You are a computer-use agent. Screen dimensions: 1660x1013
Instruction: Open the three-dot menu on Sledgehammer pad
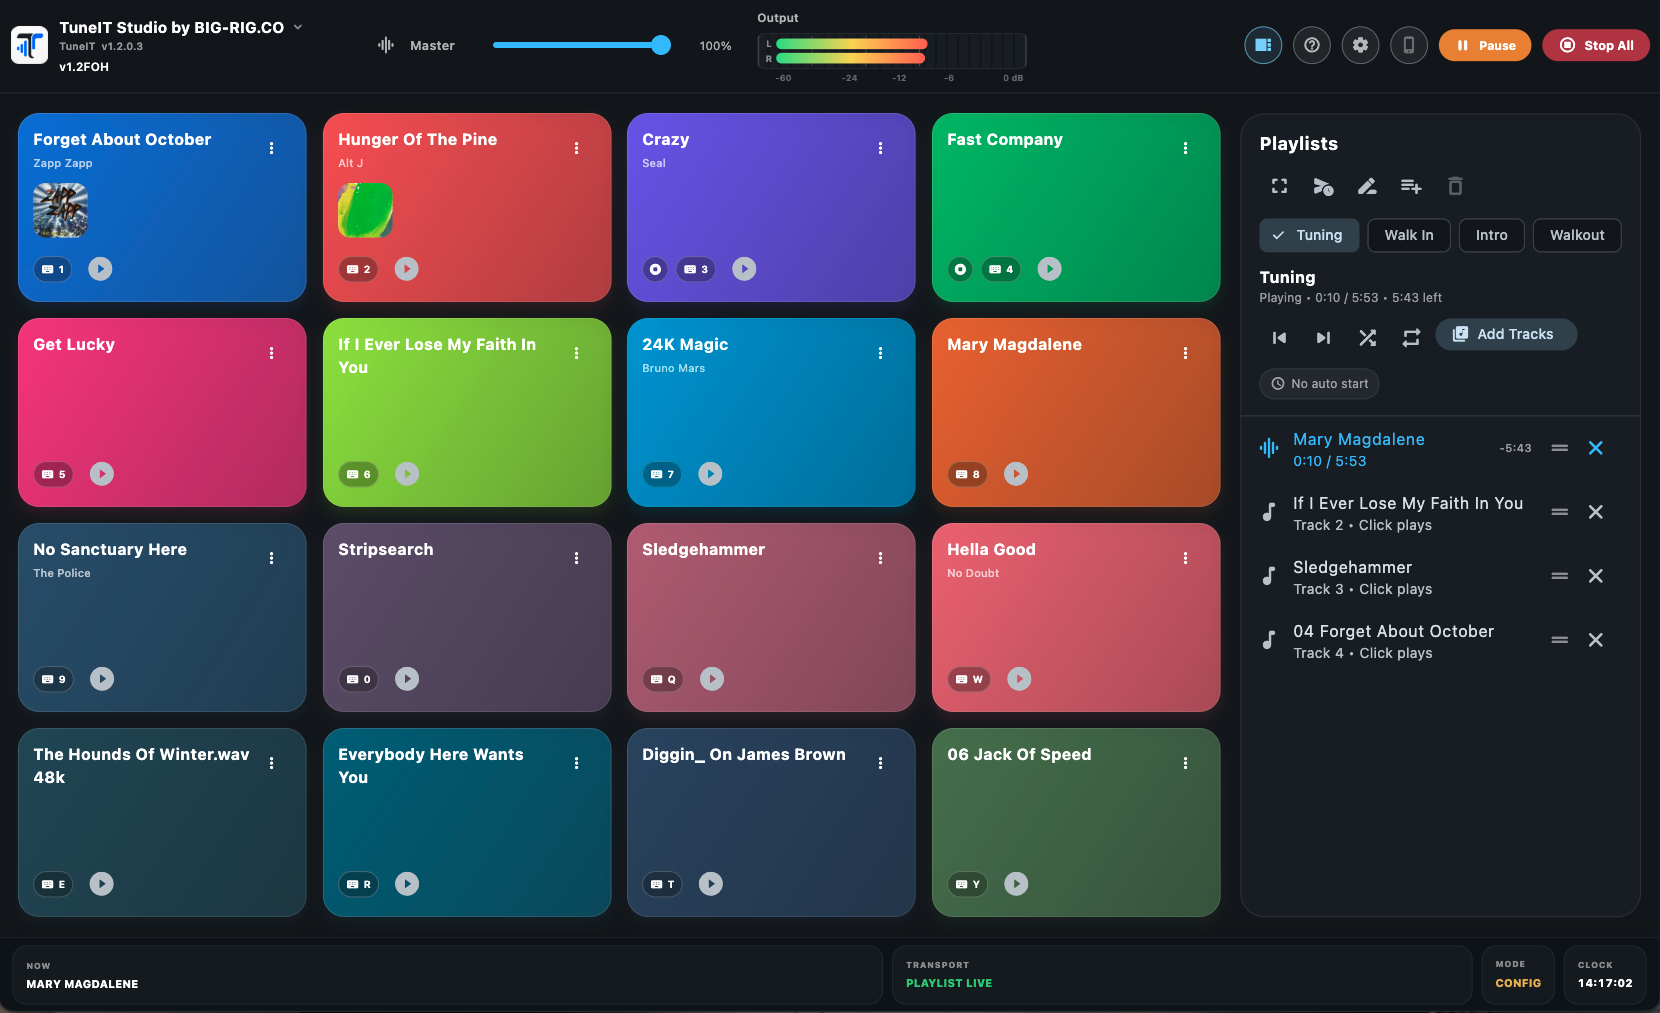click(x=880, y=558)
